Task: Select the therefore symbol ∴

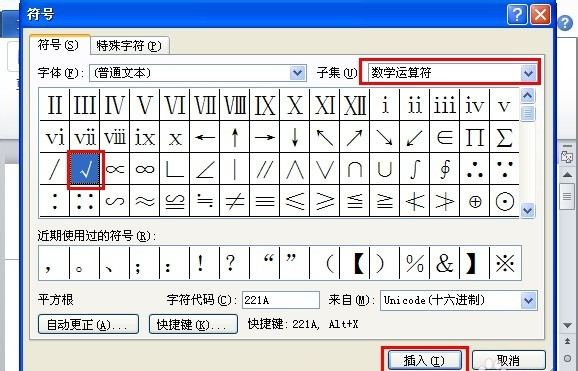Action: click(474, 169)
